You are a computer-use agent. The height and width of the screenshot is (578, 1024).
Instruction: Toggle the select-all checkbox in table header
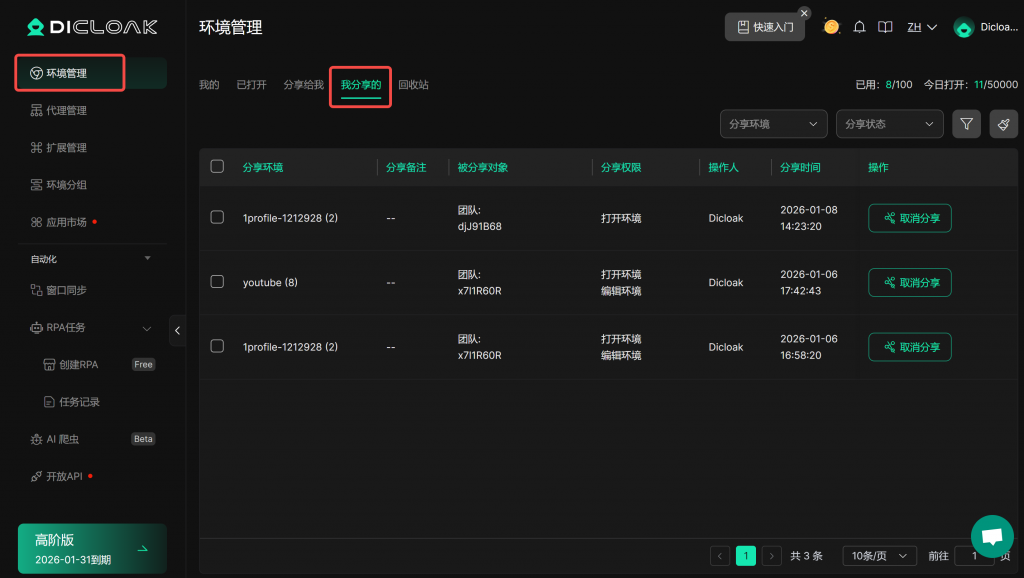click(217, 167)
